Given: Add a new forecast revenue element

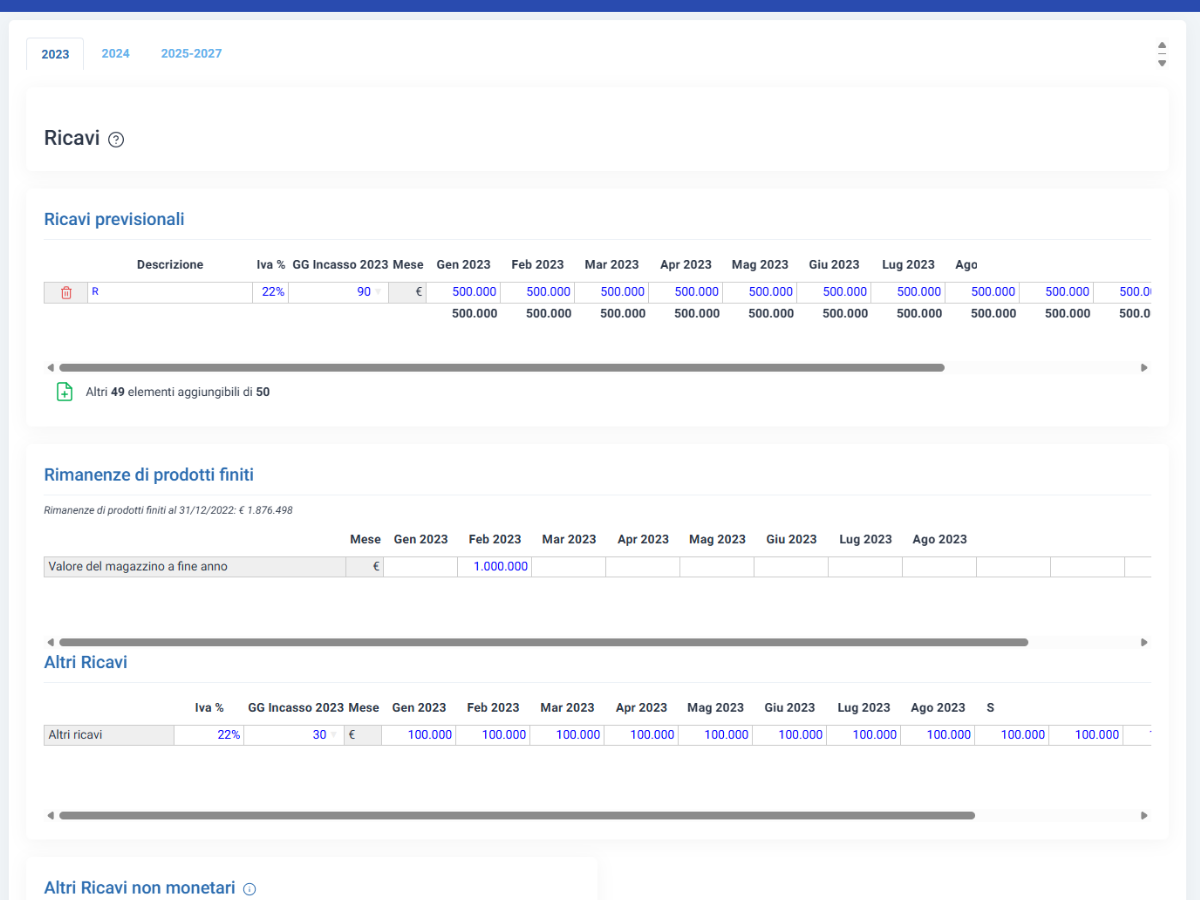Looking at the screenshot, I should click(64, 392).
